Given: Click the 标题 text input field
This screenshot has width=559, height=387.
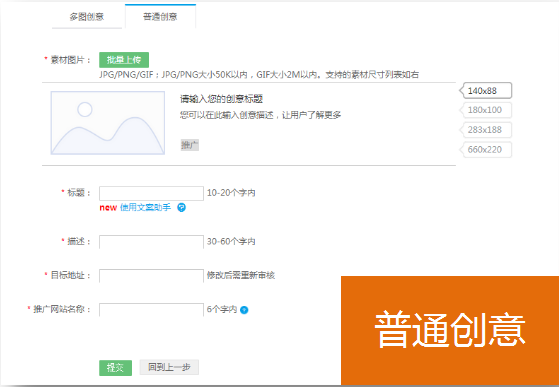Looking at the screenshot, I should pyautogui.click(x=151, y=193).
